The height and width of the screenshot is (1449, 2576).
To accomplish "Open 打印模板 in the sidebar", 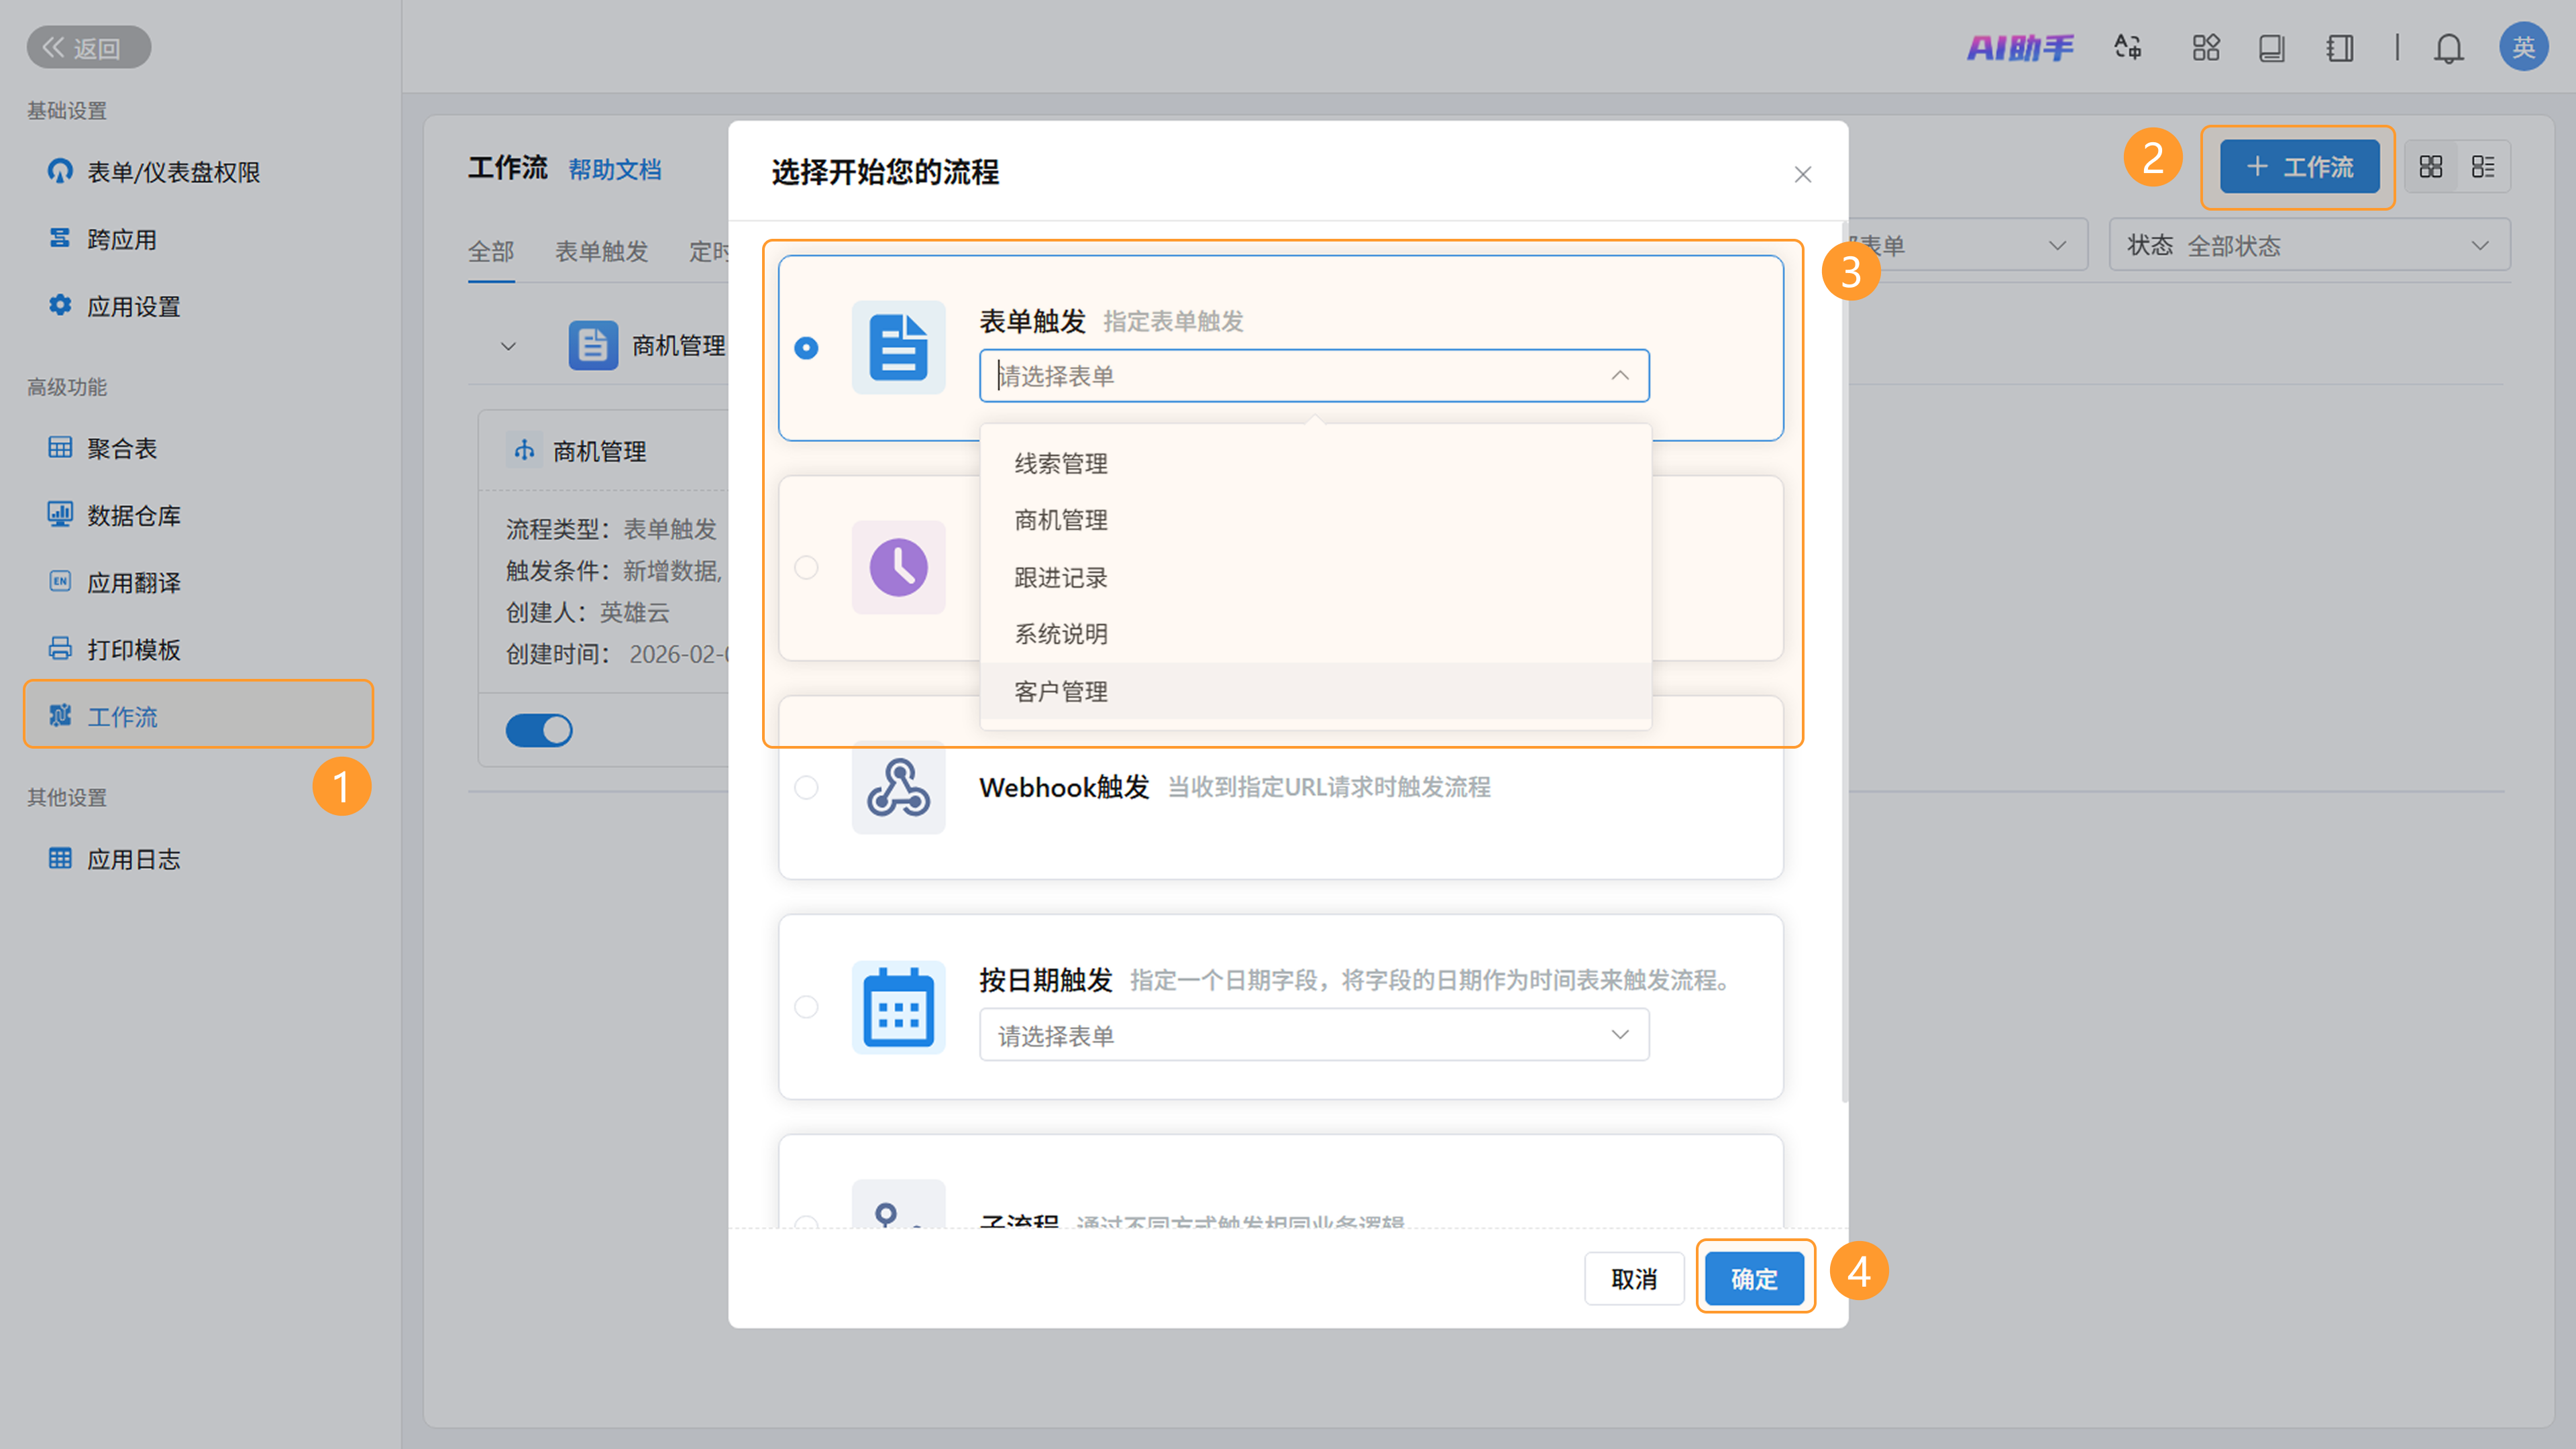I will [133, 649].
